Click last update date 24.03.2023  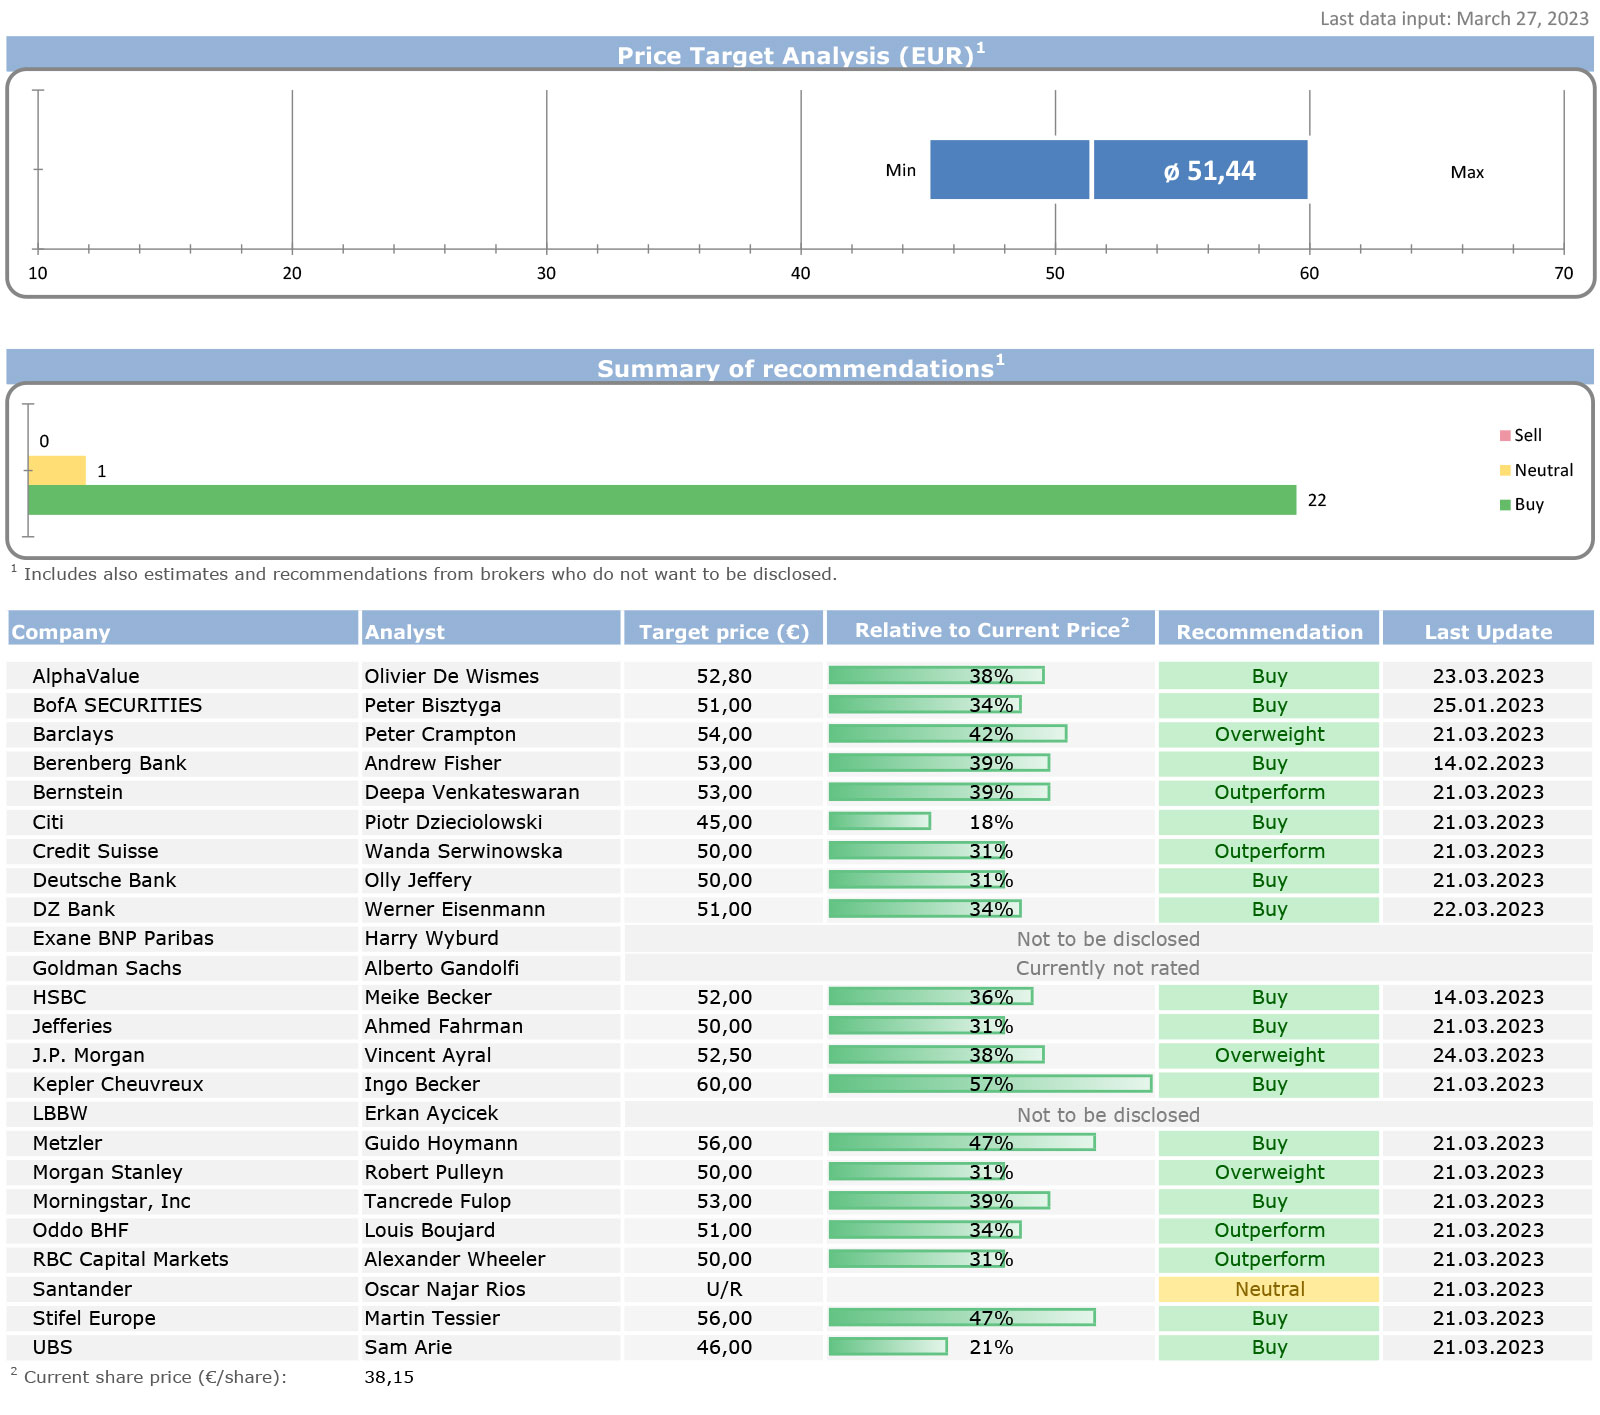pyautogui.click(x=1488, y=1055)
